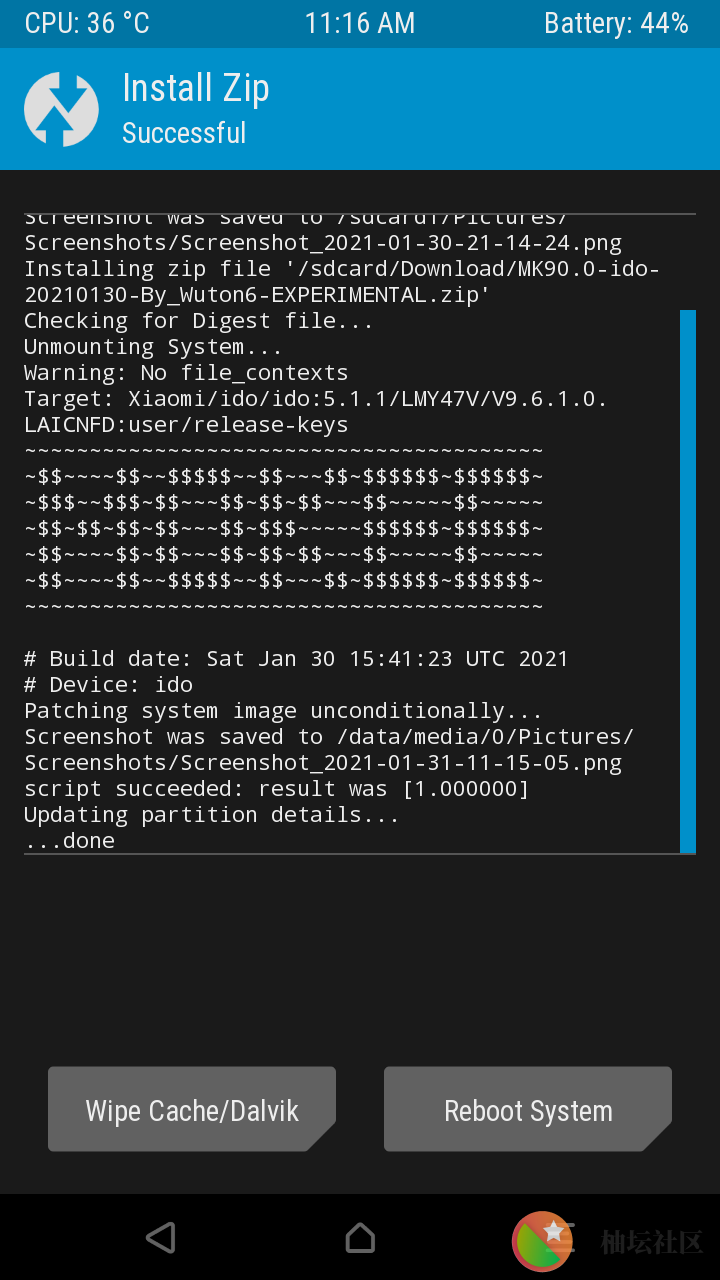Image resolution: width=720 pixels, height=1280 pixels.
Task: Tap the ASCII art MOKEE banner
Action: [x=284, y=528]
